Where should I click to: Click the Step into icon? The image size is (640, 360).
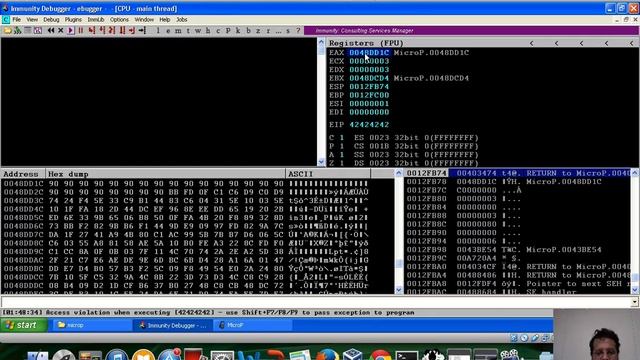coord(92,31)
